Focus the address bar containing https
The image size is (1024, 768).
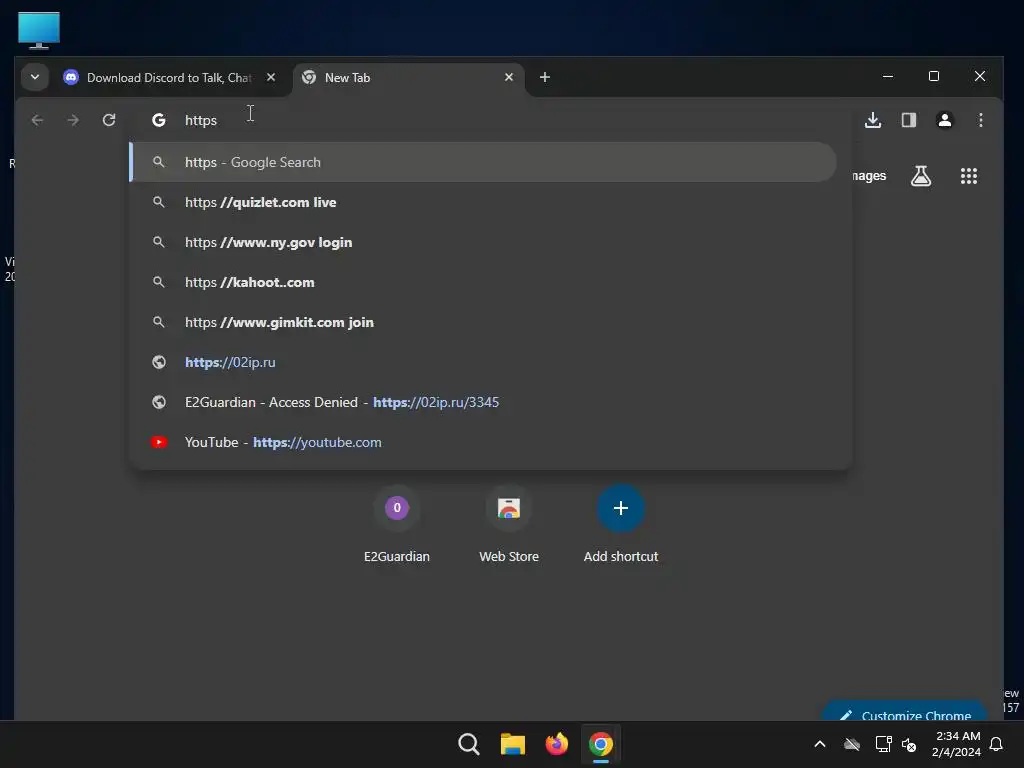(490, 120)
